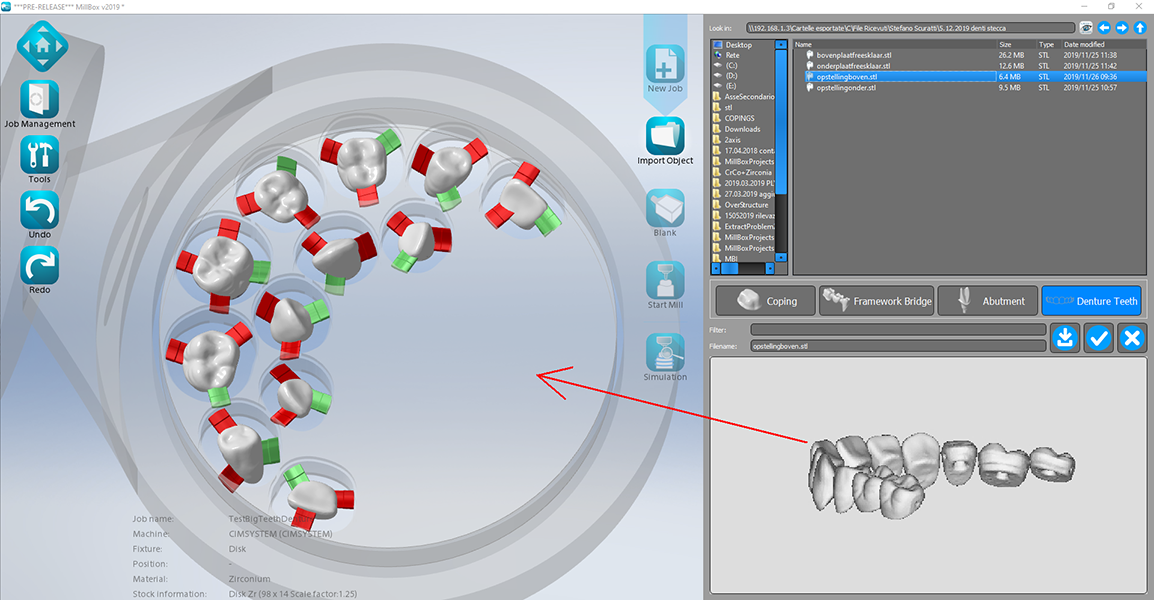Go up one folder level
Screen dimensions: 1154x600
tap(1139, 28)
